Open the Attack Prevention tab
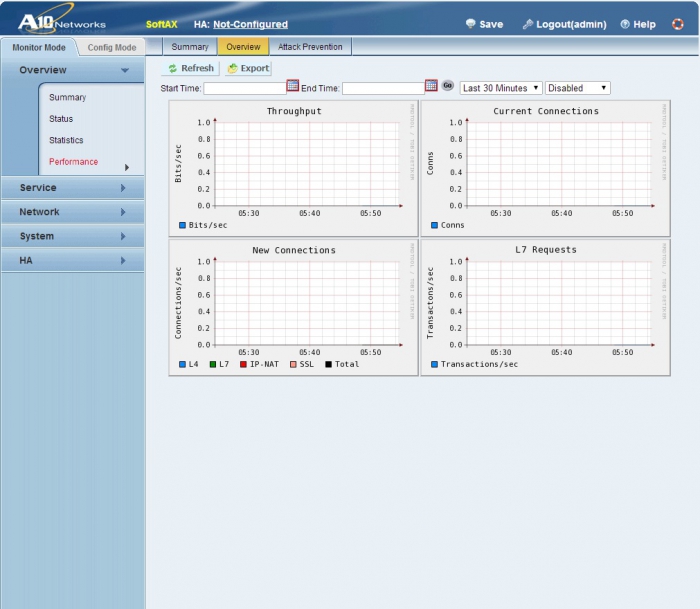Viewport: 700px width, 609px height. point(310,47)
